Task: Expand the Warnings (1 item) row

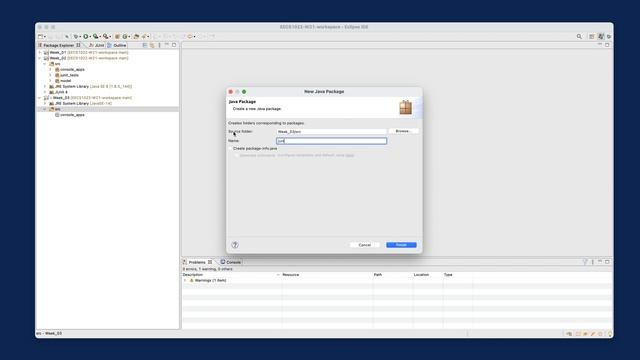Action: 185,280
